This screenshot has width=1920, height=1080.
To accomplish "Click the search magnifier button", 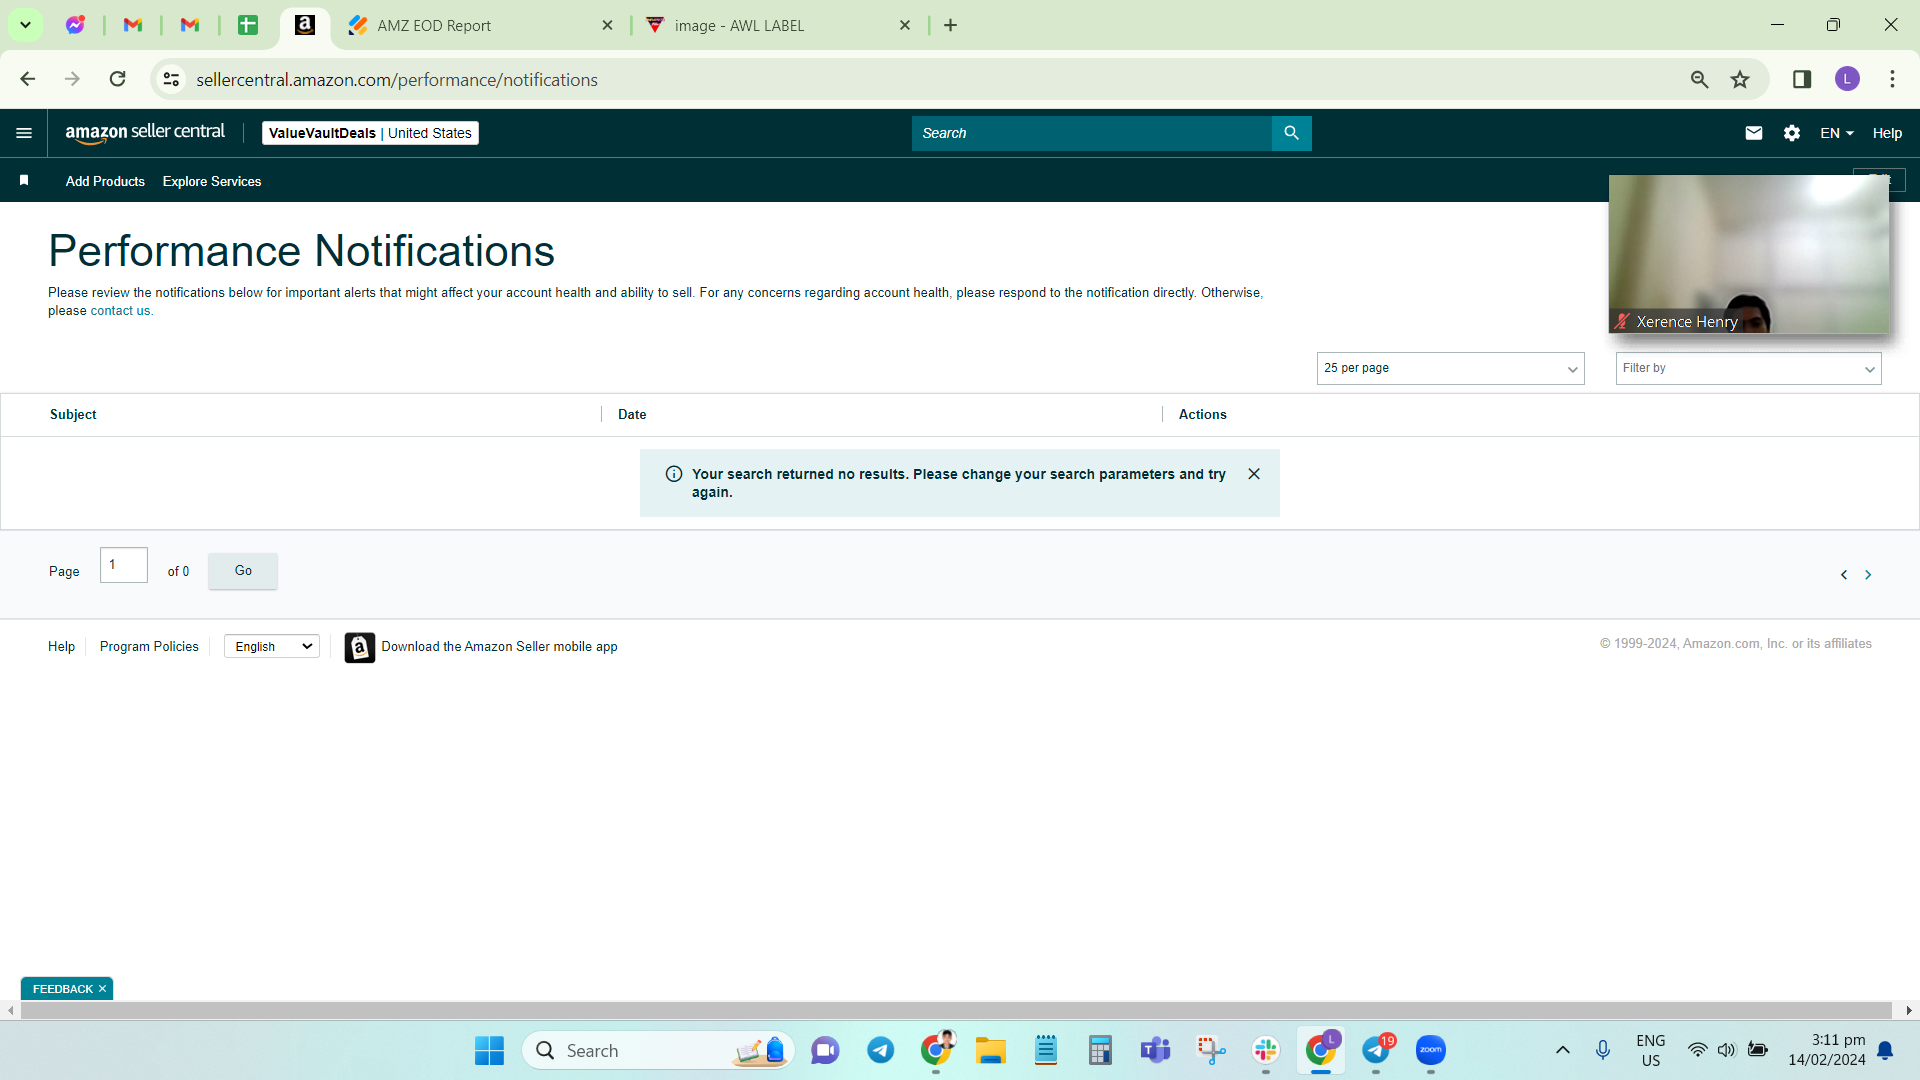I will coord(1291,133).
